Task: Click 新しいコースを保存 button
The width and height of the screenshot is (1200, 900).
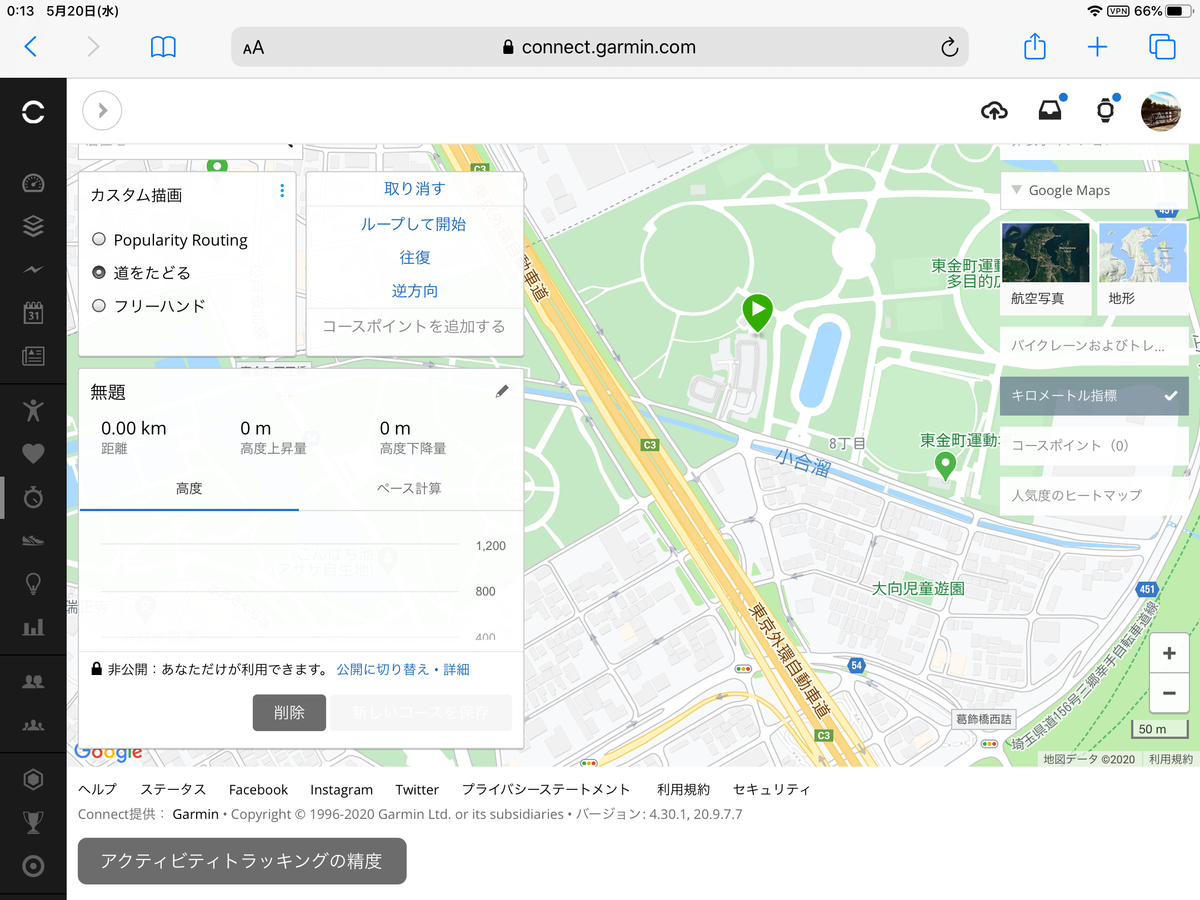Action: click(421, 713)
